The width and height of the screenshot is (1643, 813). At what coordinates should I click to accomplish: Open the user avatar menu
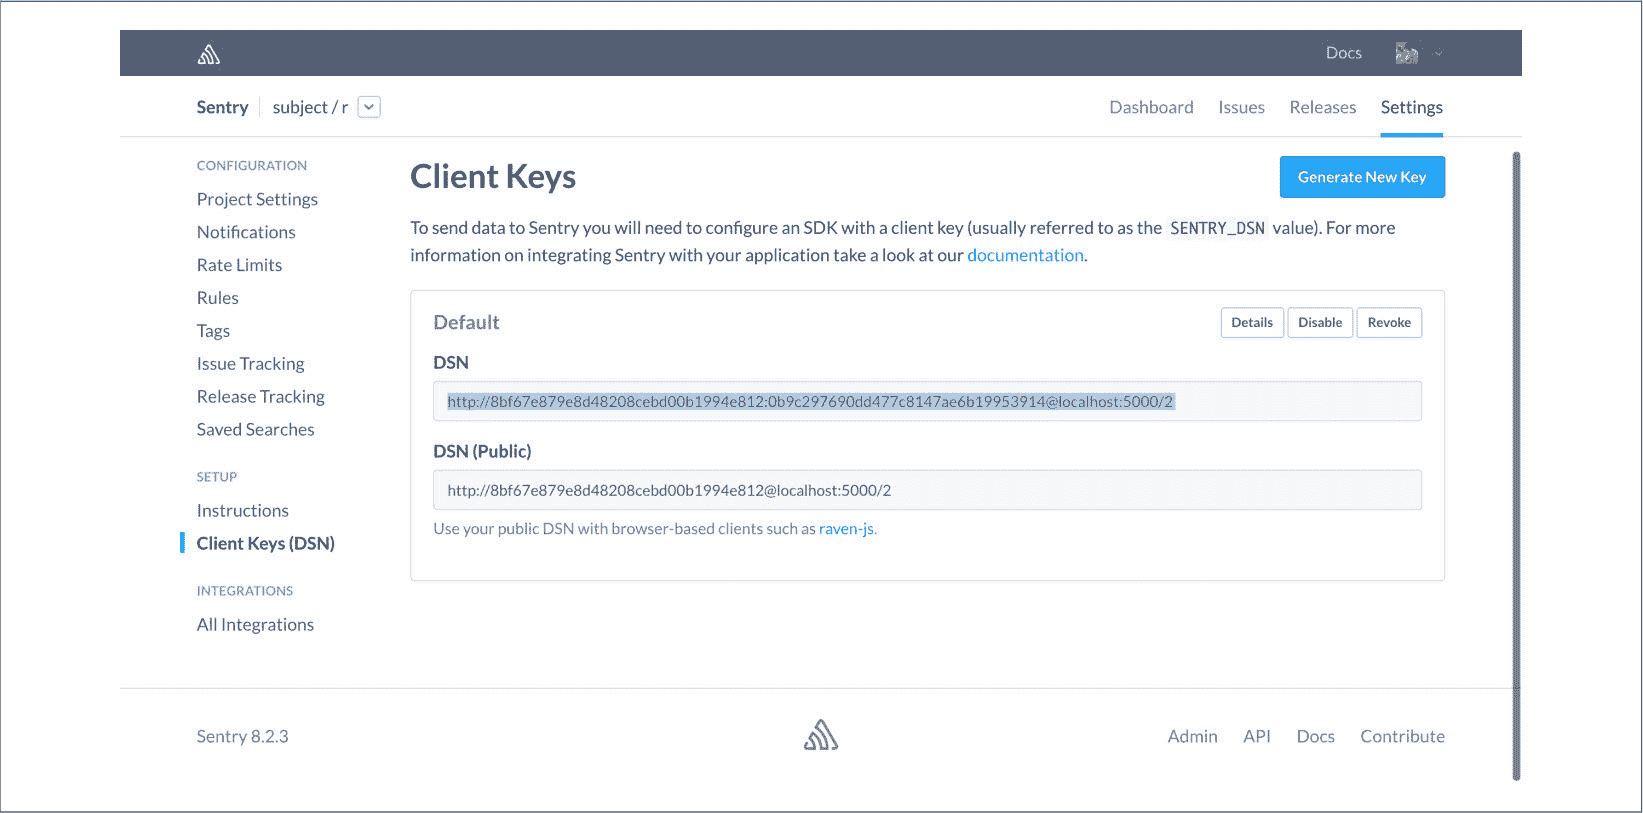coord(1406,53)
